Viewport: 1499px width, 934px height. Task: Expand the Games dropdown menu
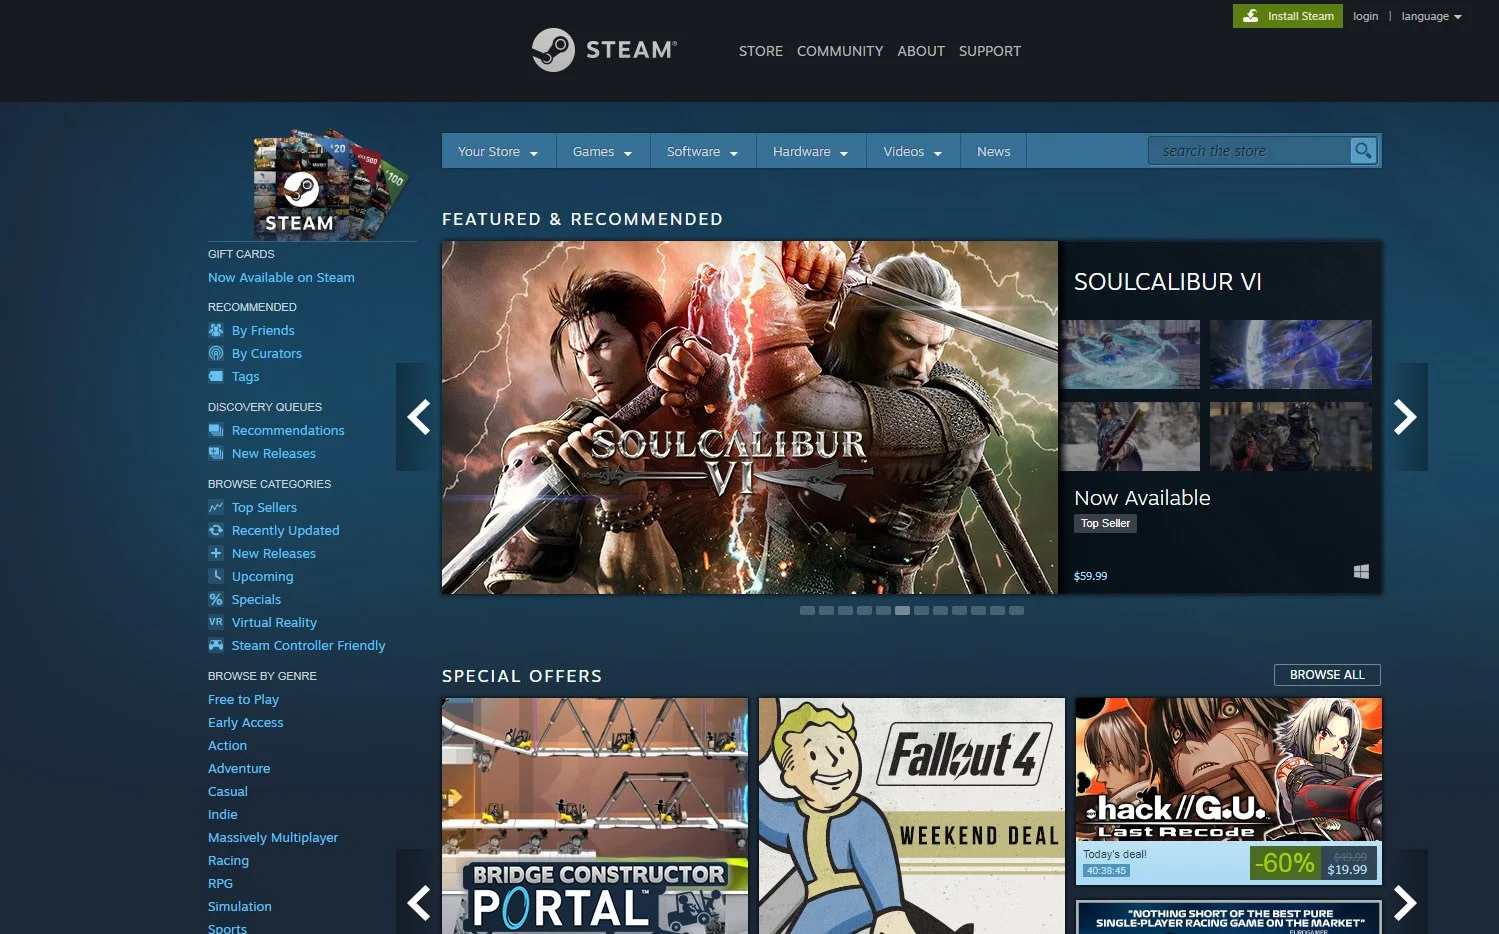click(x=603, y=152)
